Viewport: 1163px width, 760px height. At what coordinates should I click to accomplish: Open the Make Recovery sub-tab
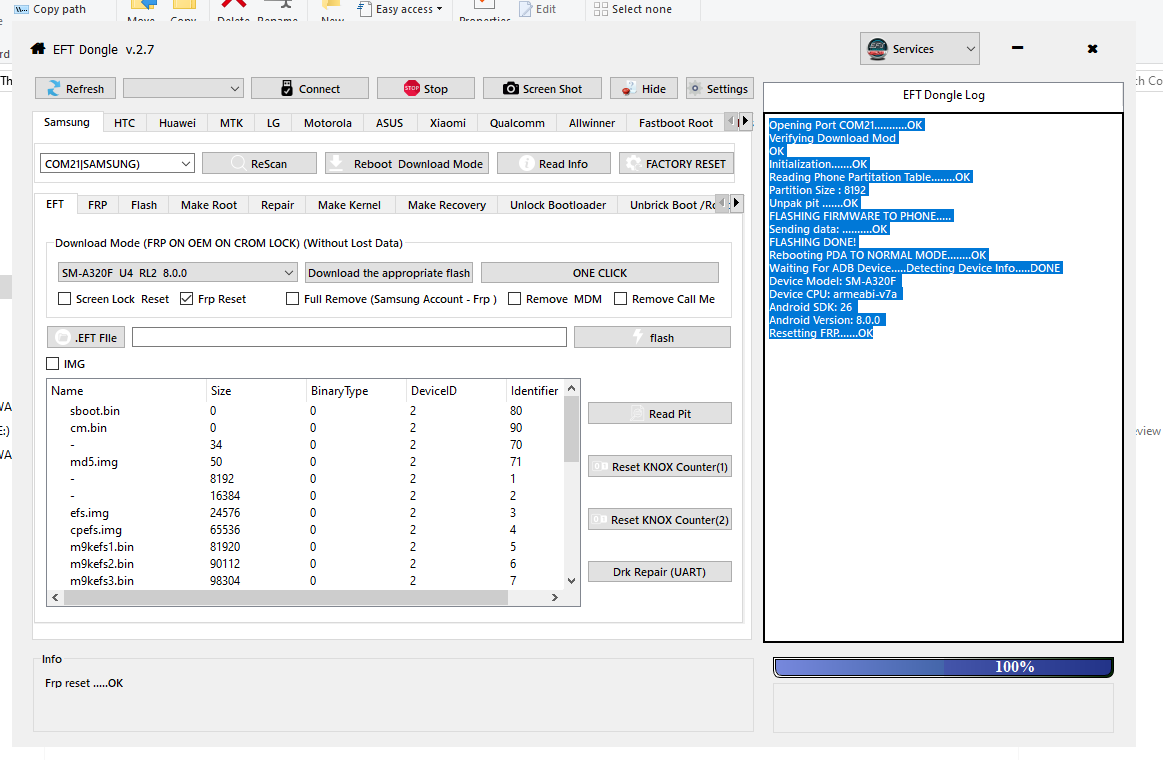[x=447, y=205]
